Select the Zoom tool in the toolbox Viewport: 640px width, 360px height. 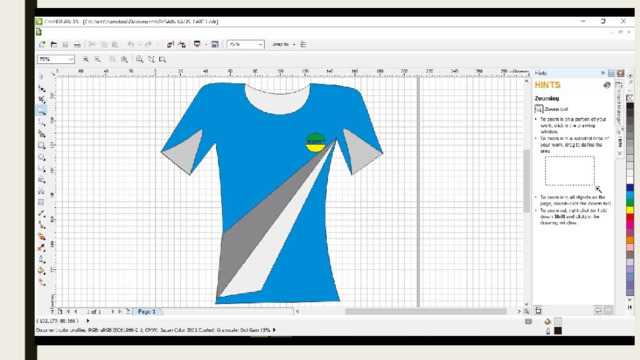[x=42, y=111]
